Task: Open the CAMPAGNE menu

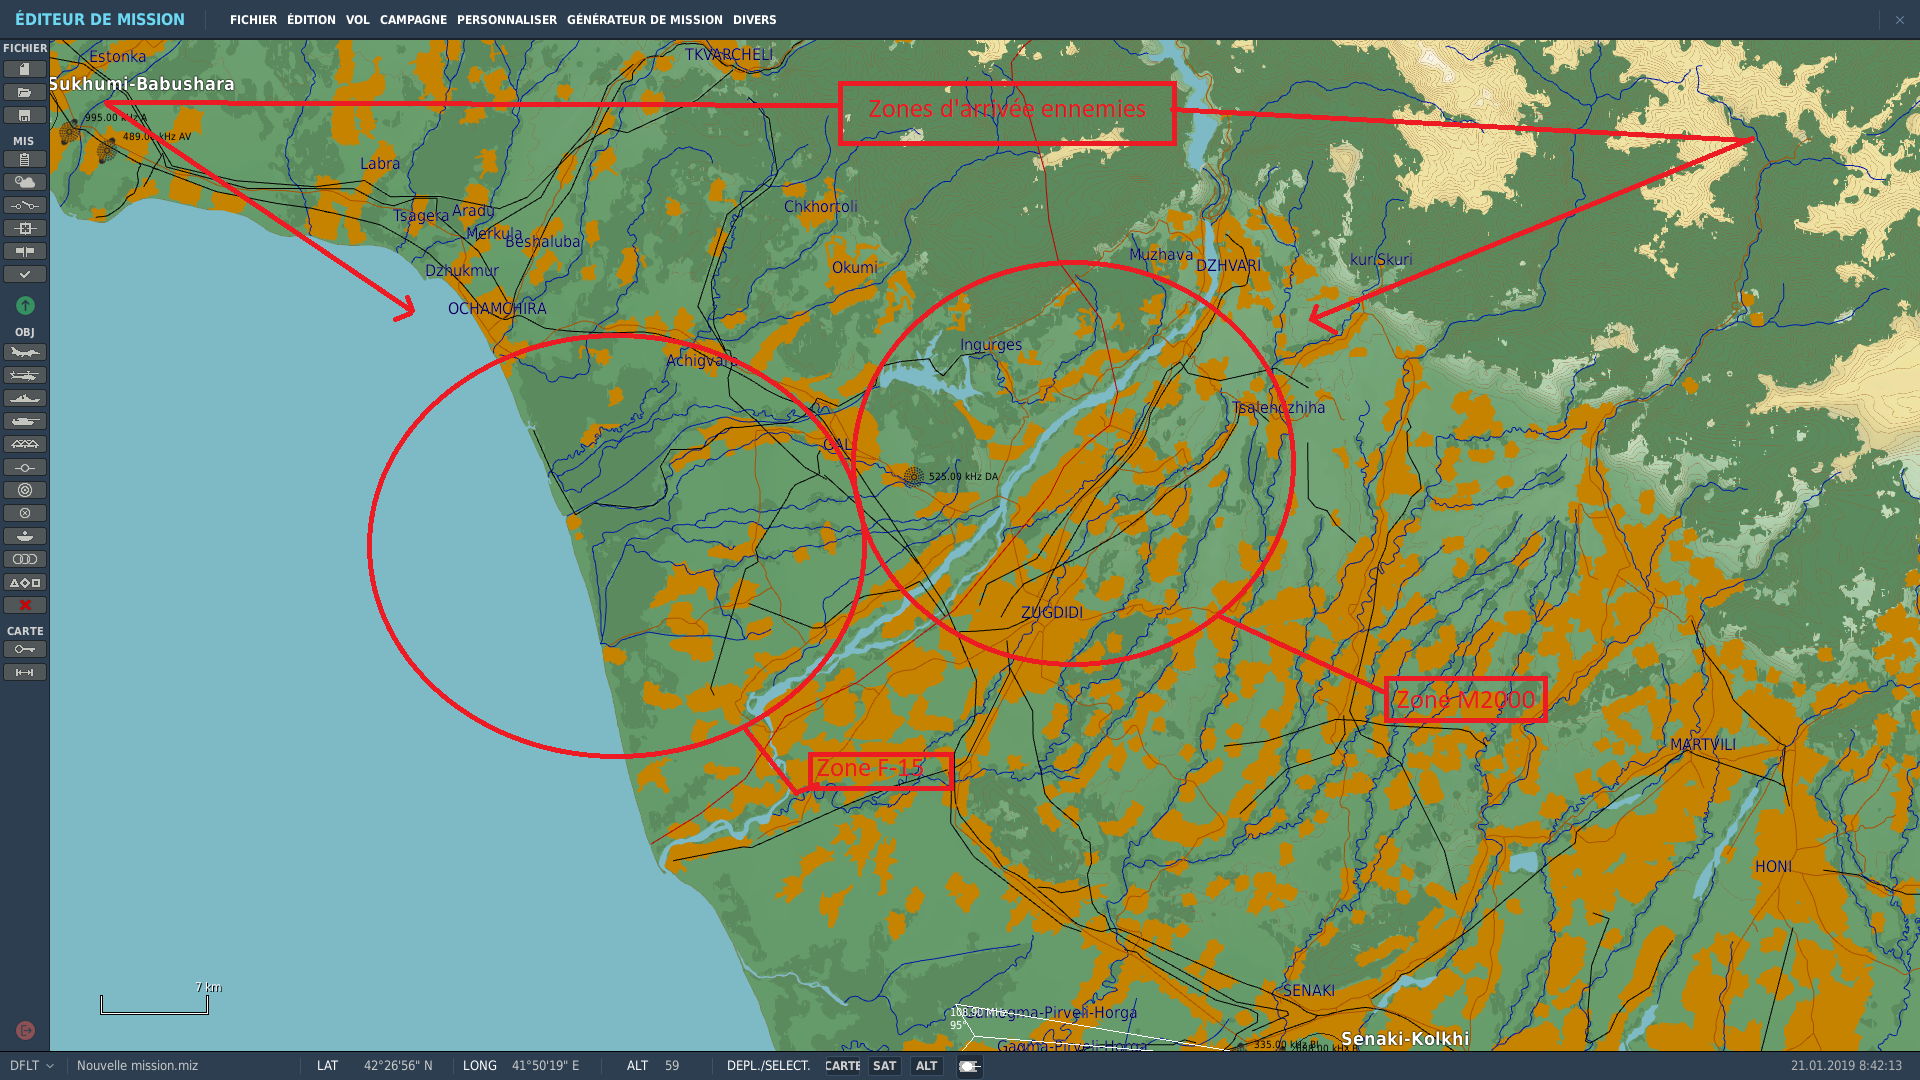Action: pyautogui.click(x=413, y=20)
